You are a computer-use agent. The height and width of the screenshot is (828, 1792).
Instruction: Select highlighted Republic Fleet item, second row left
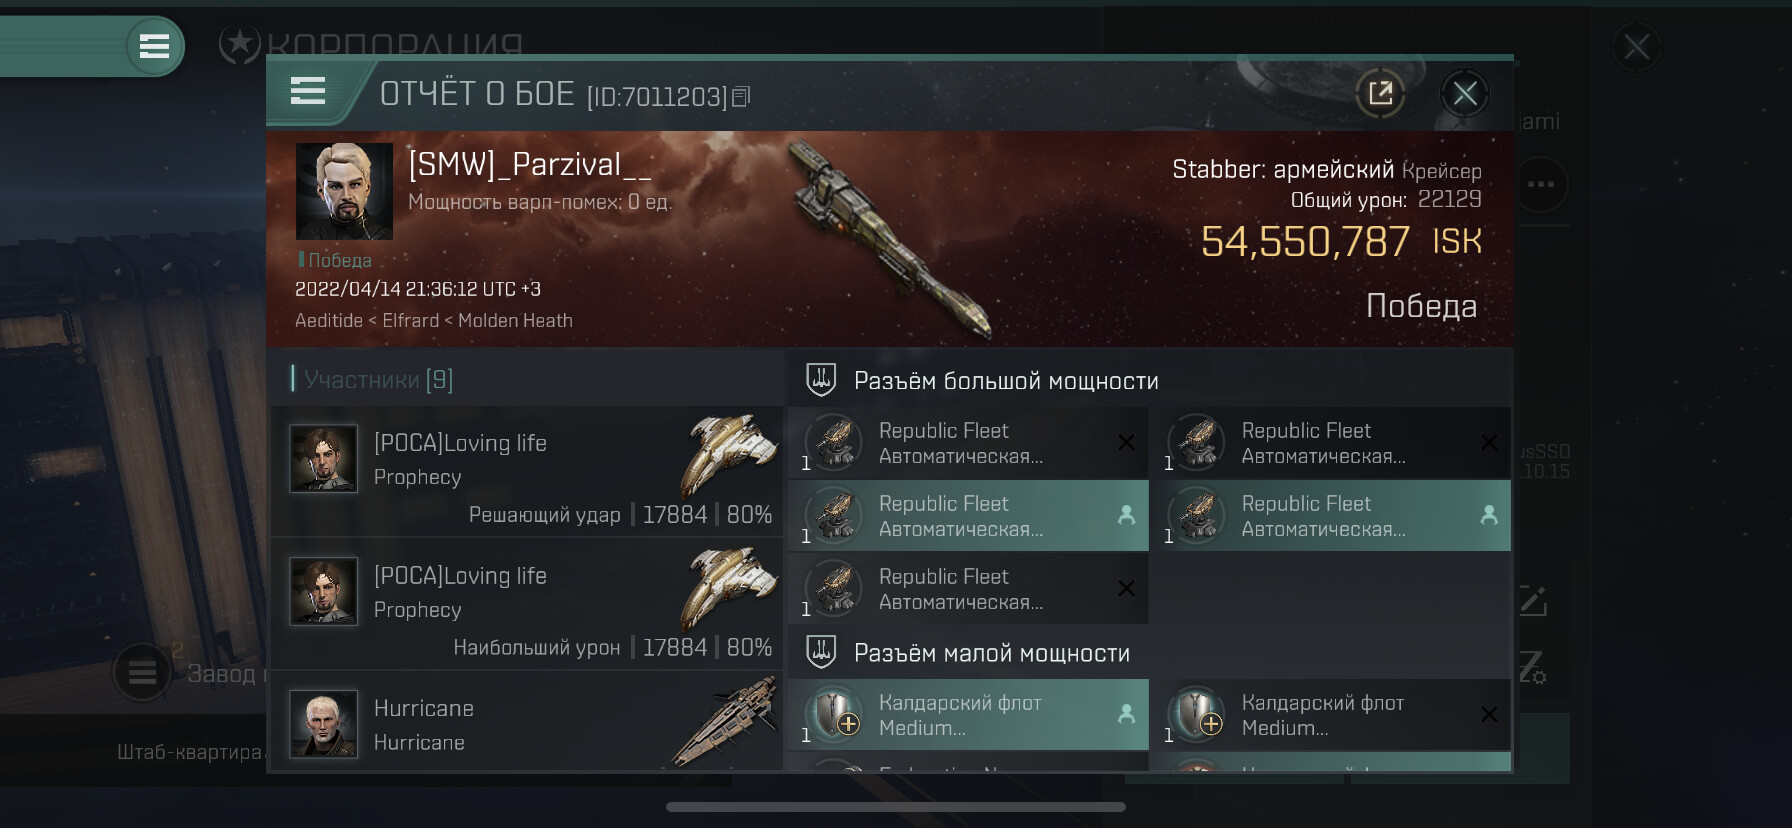(968, 516)
